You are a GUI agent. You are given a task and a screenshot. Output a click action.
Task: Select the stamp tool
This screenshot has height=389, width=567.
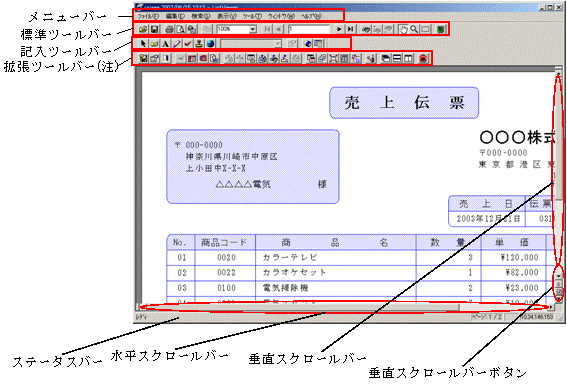(199, 44)
